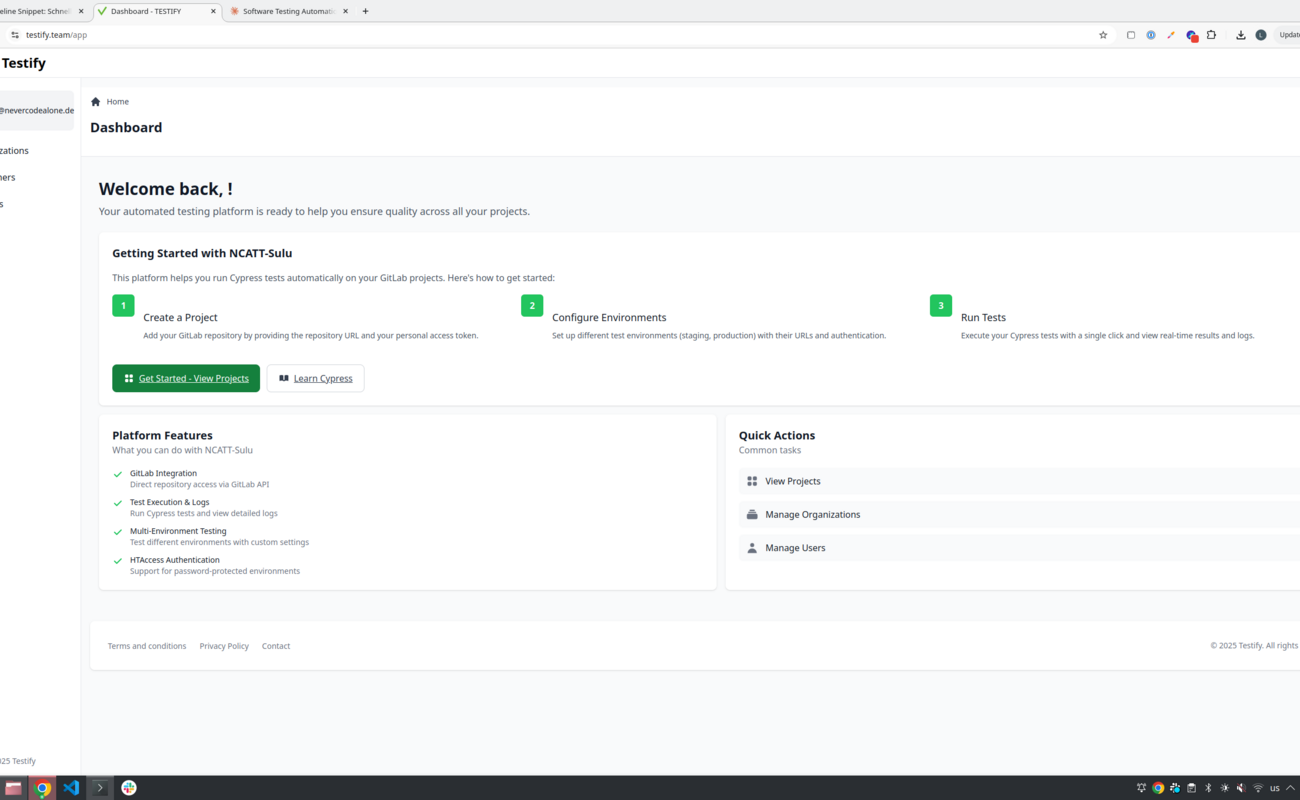Close the Software Testing Automation tab
Image resolution: width=1300 pixels, height=800 pixels.
346,11
